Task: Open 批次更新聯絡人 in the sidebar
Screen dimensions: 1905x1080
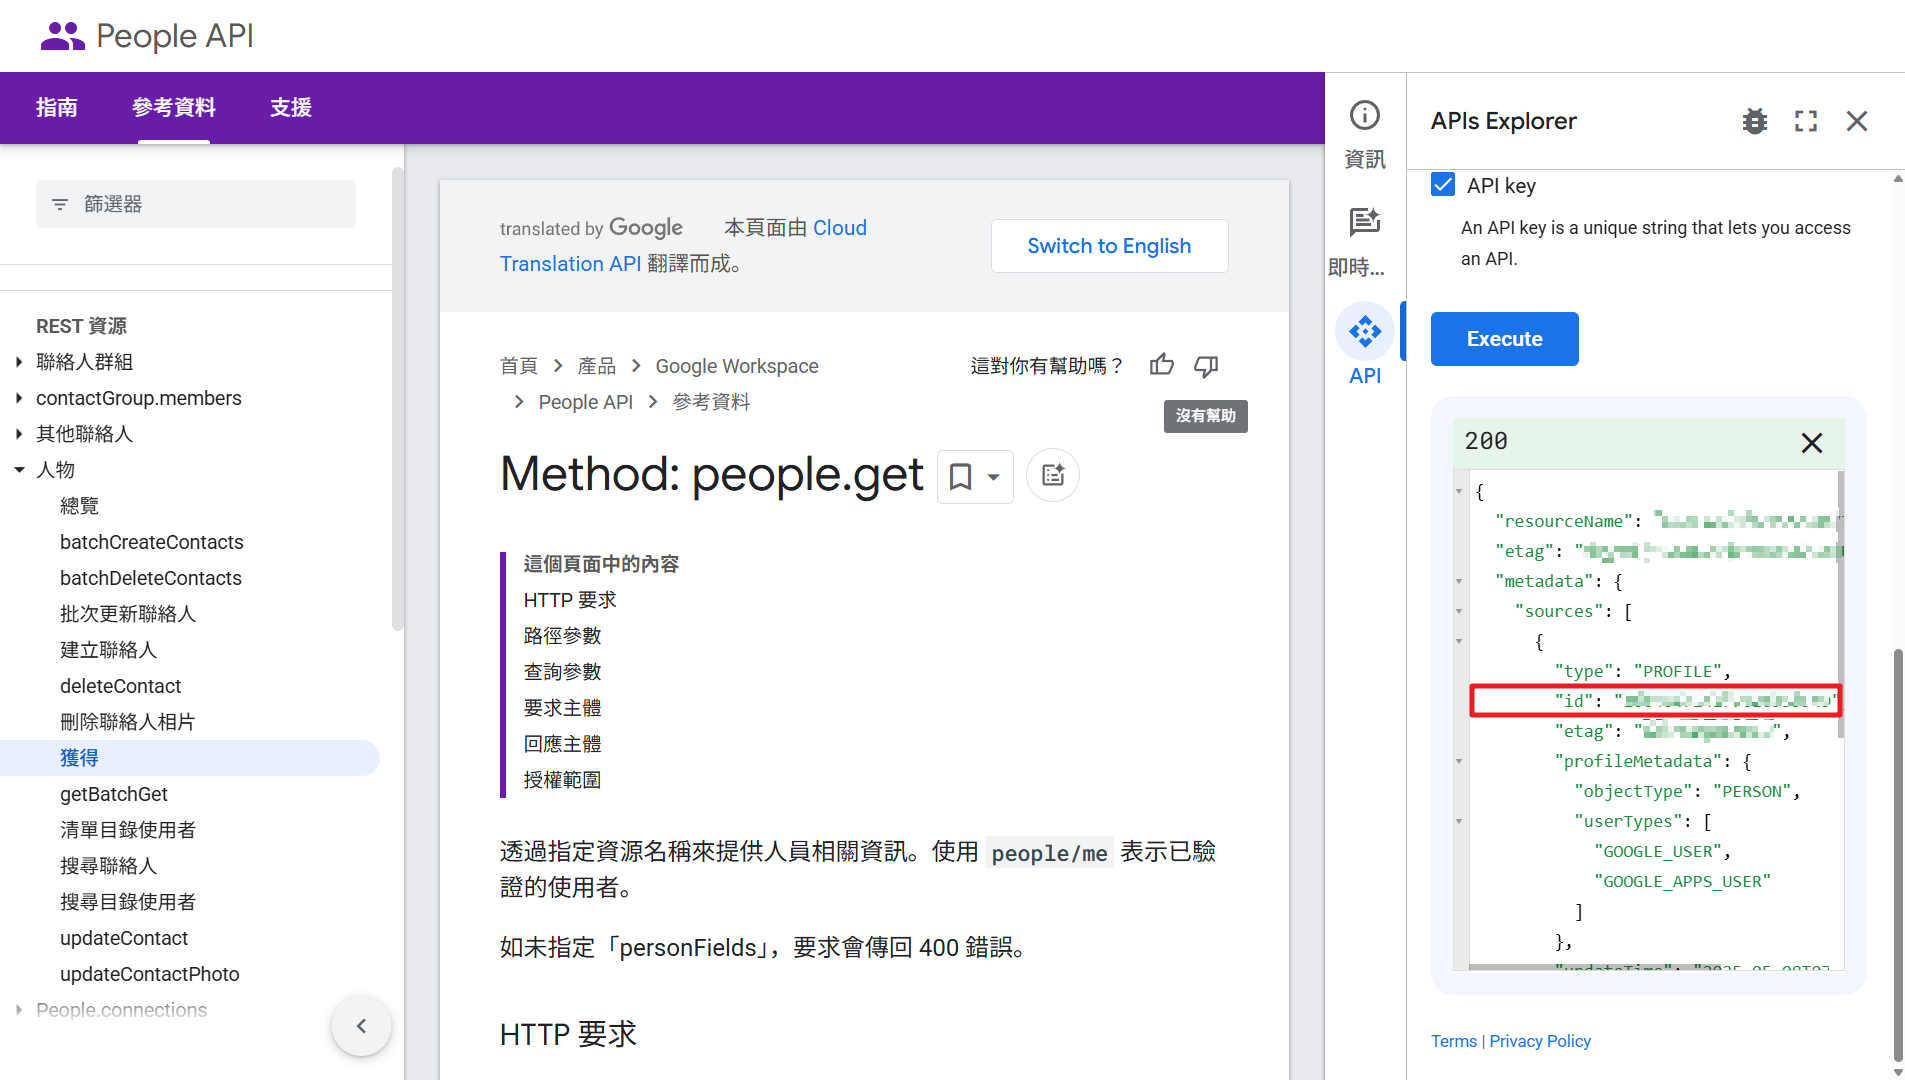Action: coord(128,614)
